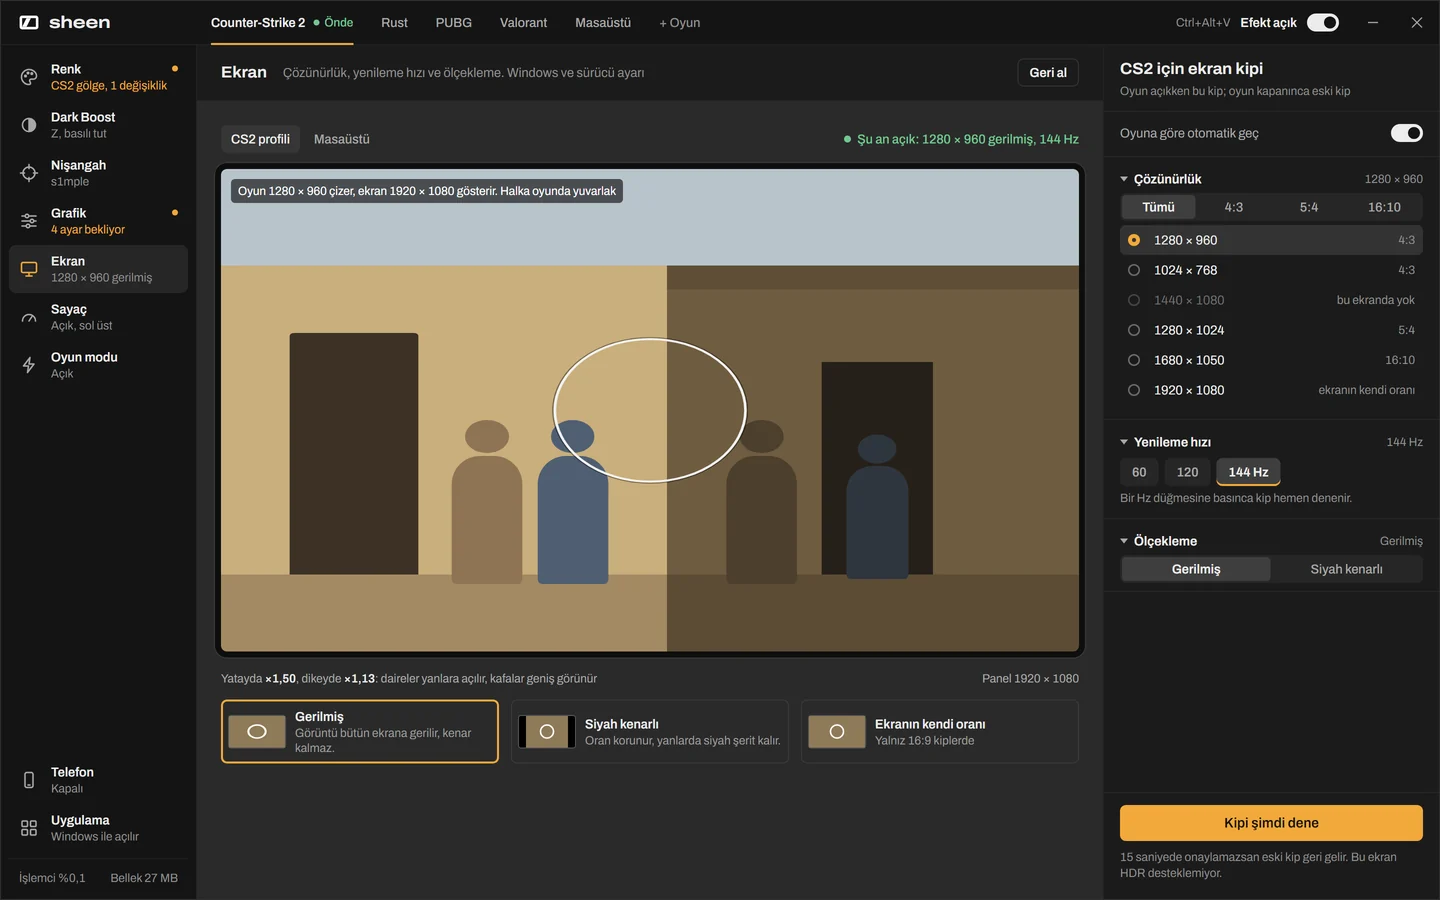Image resolution: width=1440 pixels, height=900 pixels.
Task: Open Oyun modu via lightning icon
Action: point(29,365)
